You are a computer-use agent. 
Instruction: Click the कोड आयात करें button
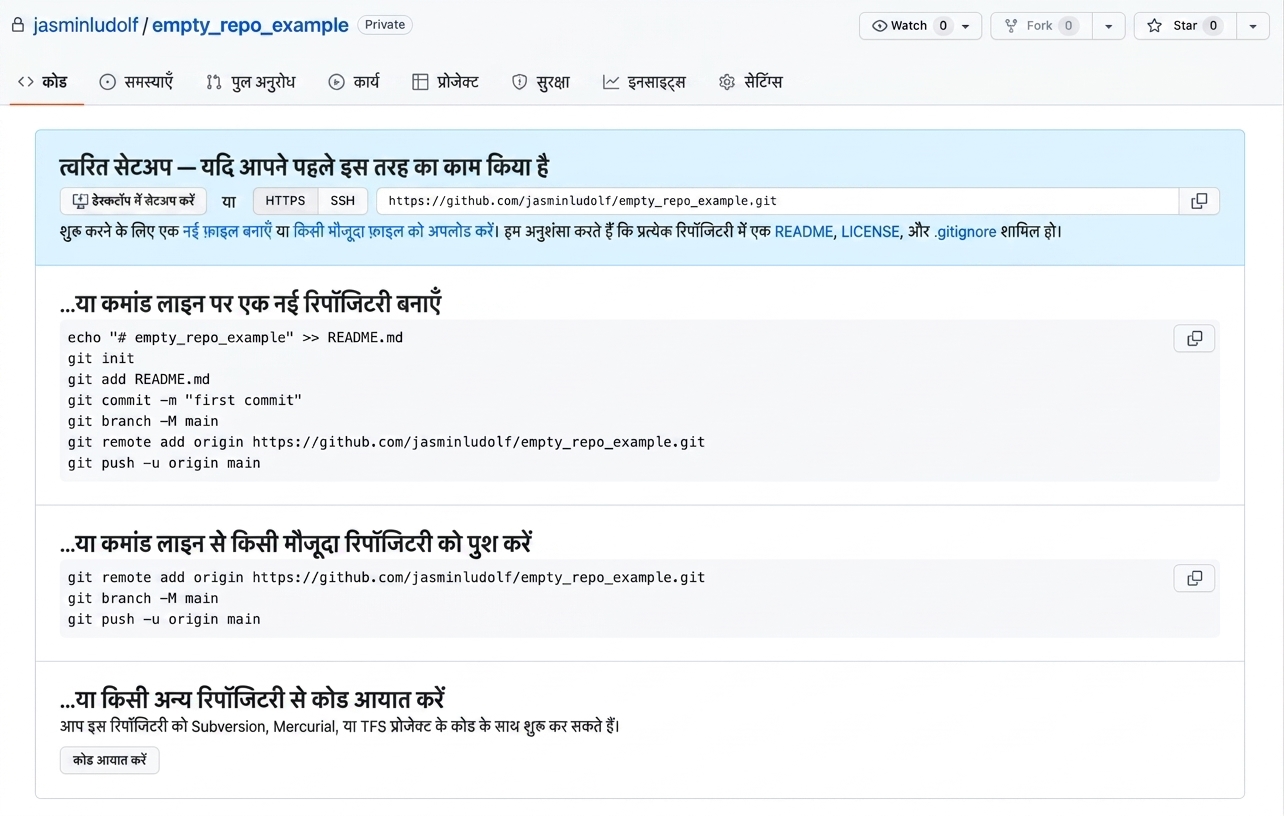pyautogui.click(x=109, y=760)
